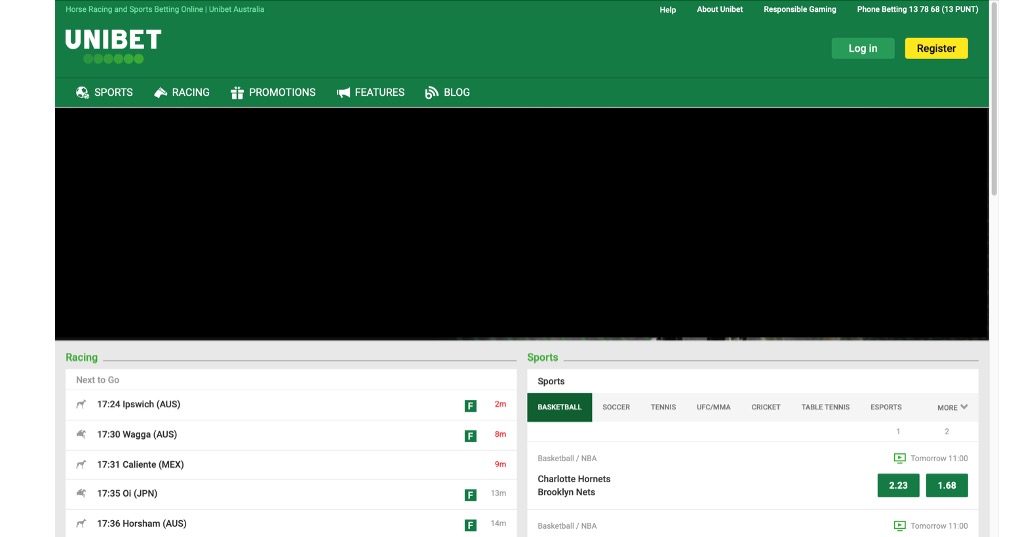Image resolution: width=1024 pixels, height=537 pixels.
Task: Open the 17:30 Wagga (AUS) race
Action: pos(137,434)
